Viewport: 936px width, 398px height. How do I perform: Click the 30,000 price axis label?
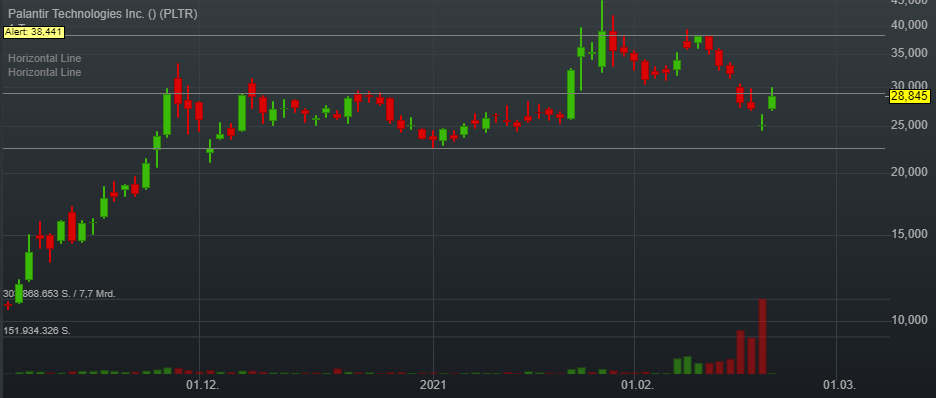910,85
